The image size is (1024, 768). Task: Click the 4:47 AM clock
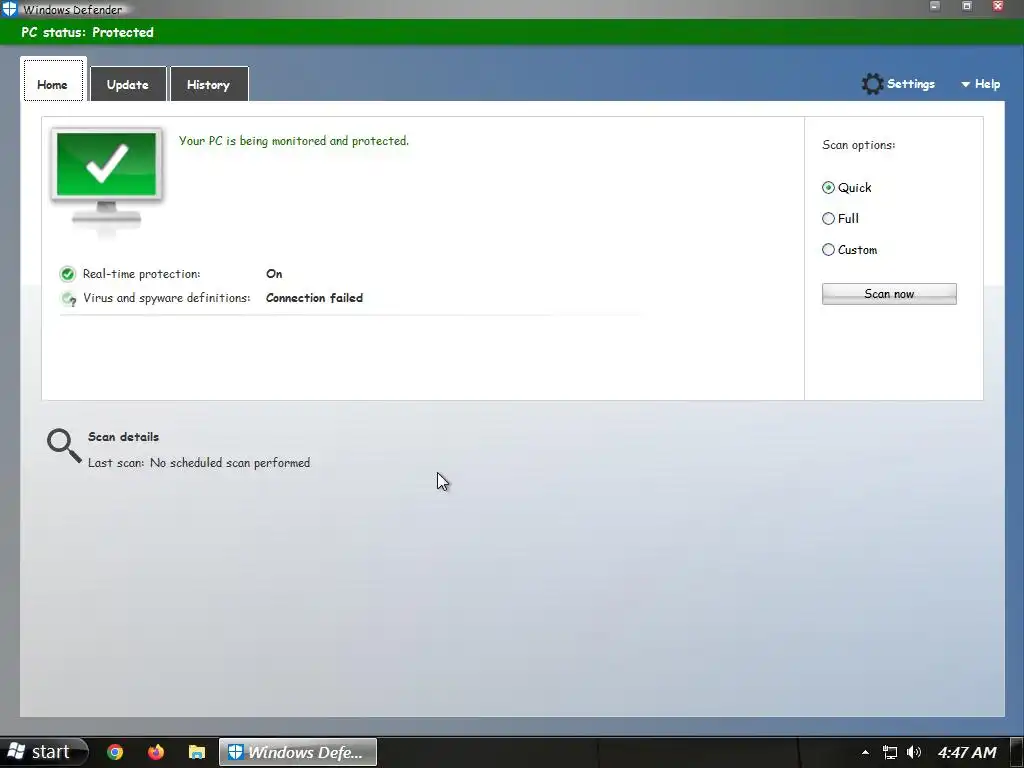(x=967, y=752)
